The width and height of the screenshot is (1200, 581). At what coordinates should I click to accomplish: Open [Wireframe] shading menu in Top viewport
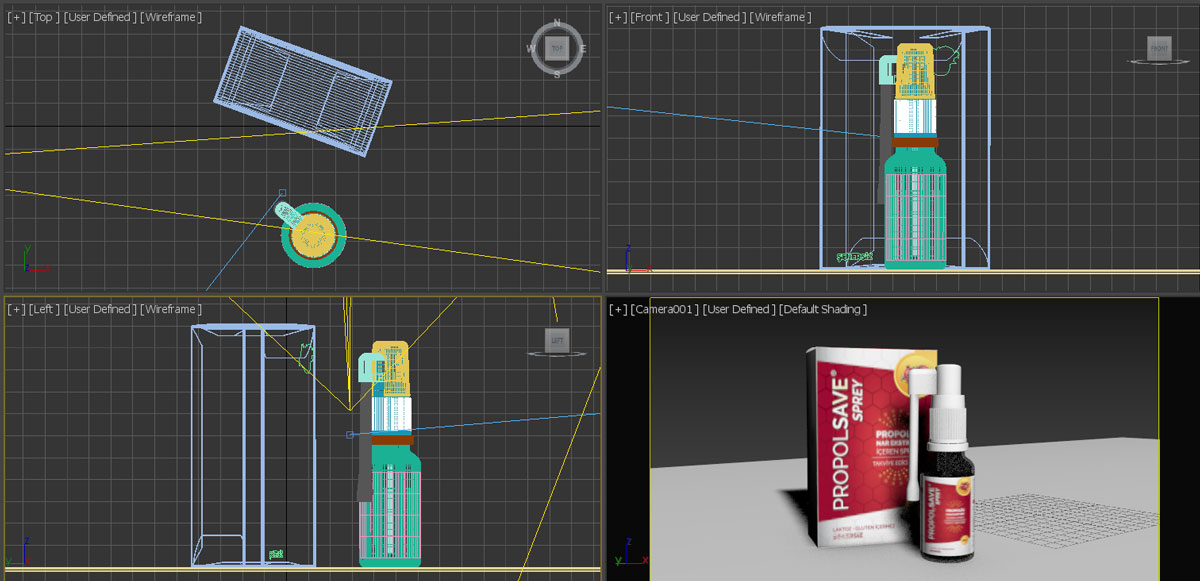171,17
